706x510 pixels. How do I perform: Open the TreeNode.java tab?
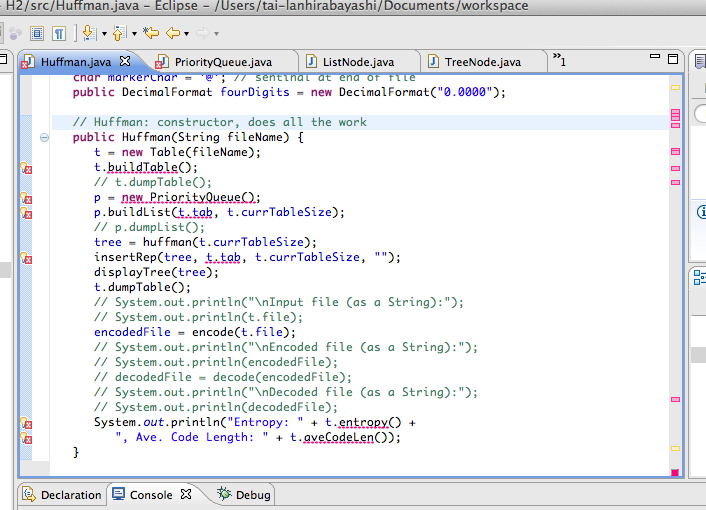point(482,62)
